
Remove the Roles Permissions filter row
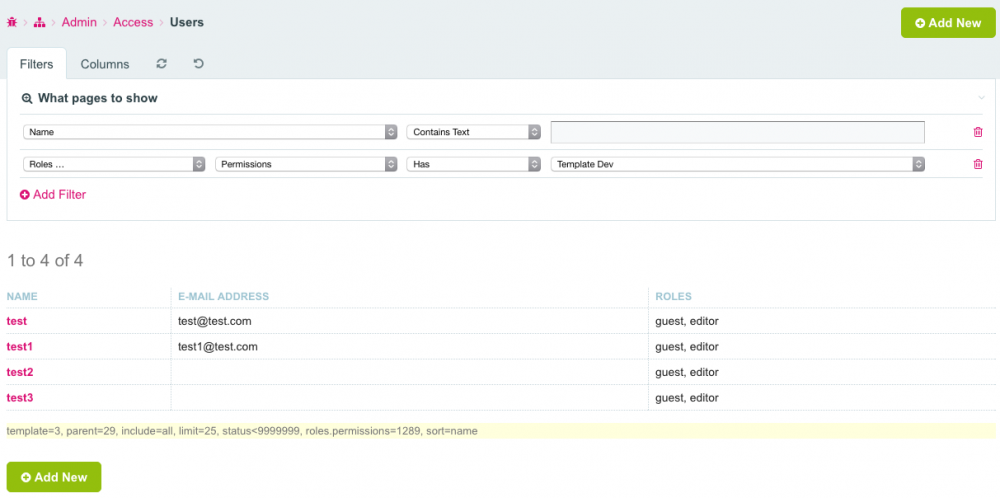point(977,164)
